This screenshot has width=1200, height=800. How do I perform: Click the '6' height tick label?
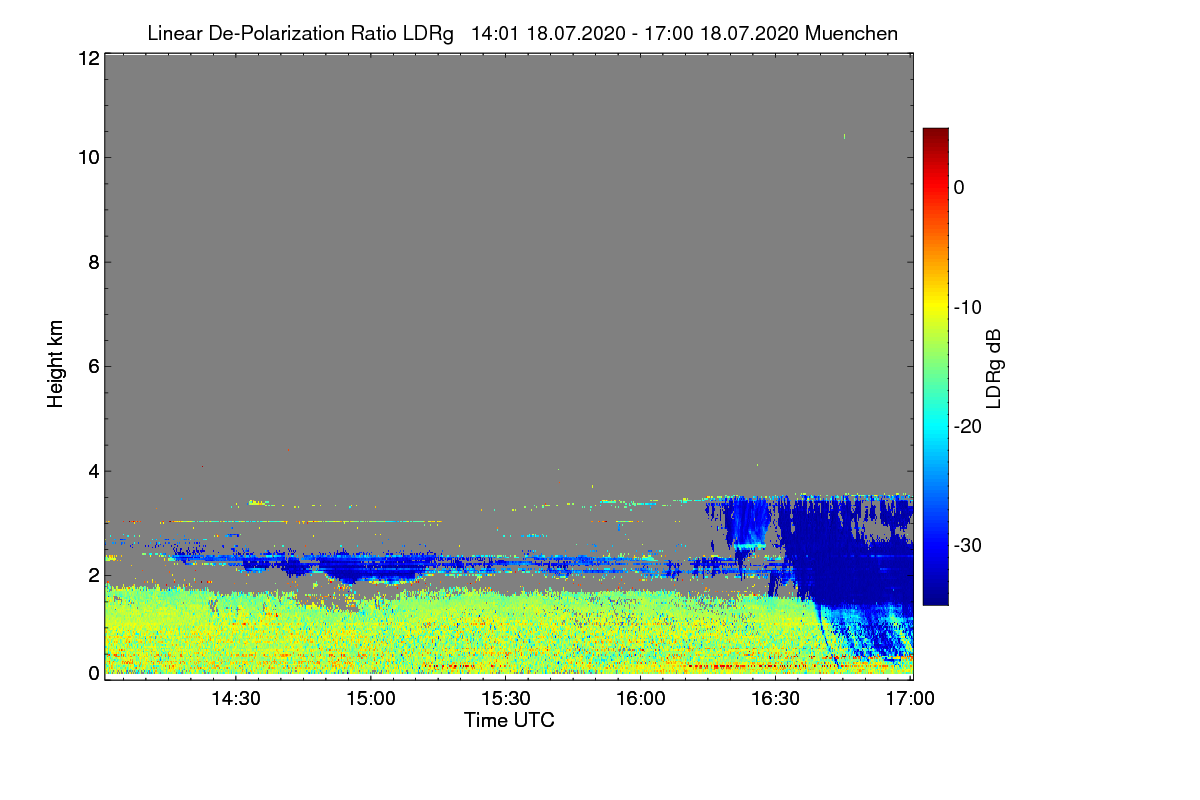pyautogui.click(x=93, y=366)
